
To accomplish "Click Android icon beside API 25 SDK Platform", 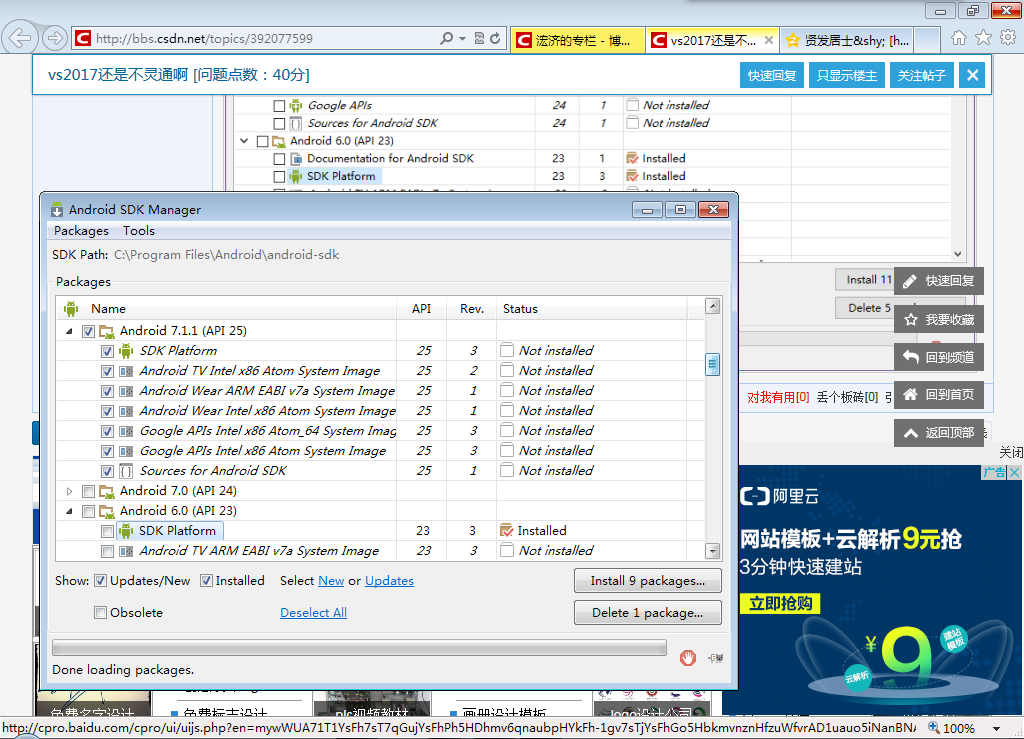I will [126, 351].
